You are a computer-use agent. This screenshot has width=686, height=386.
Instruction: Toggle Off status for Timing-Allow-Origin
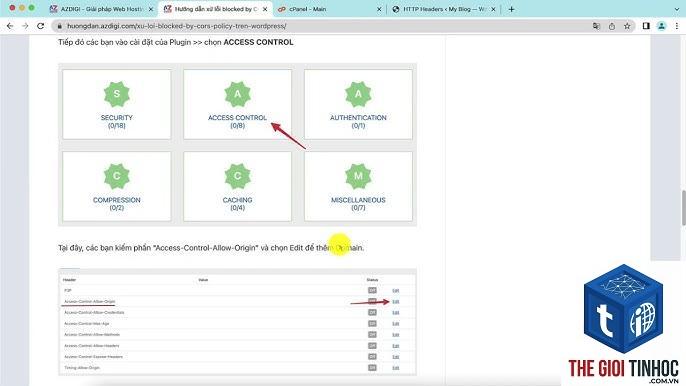[372, 368]
